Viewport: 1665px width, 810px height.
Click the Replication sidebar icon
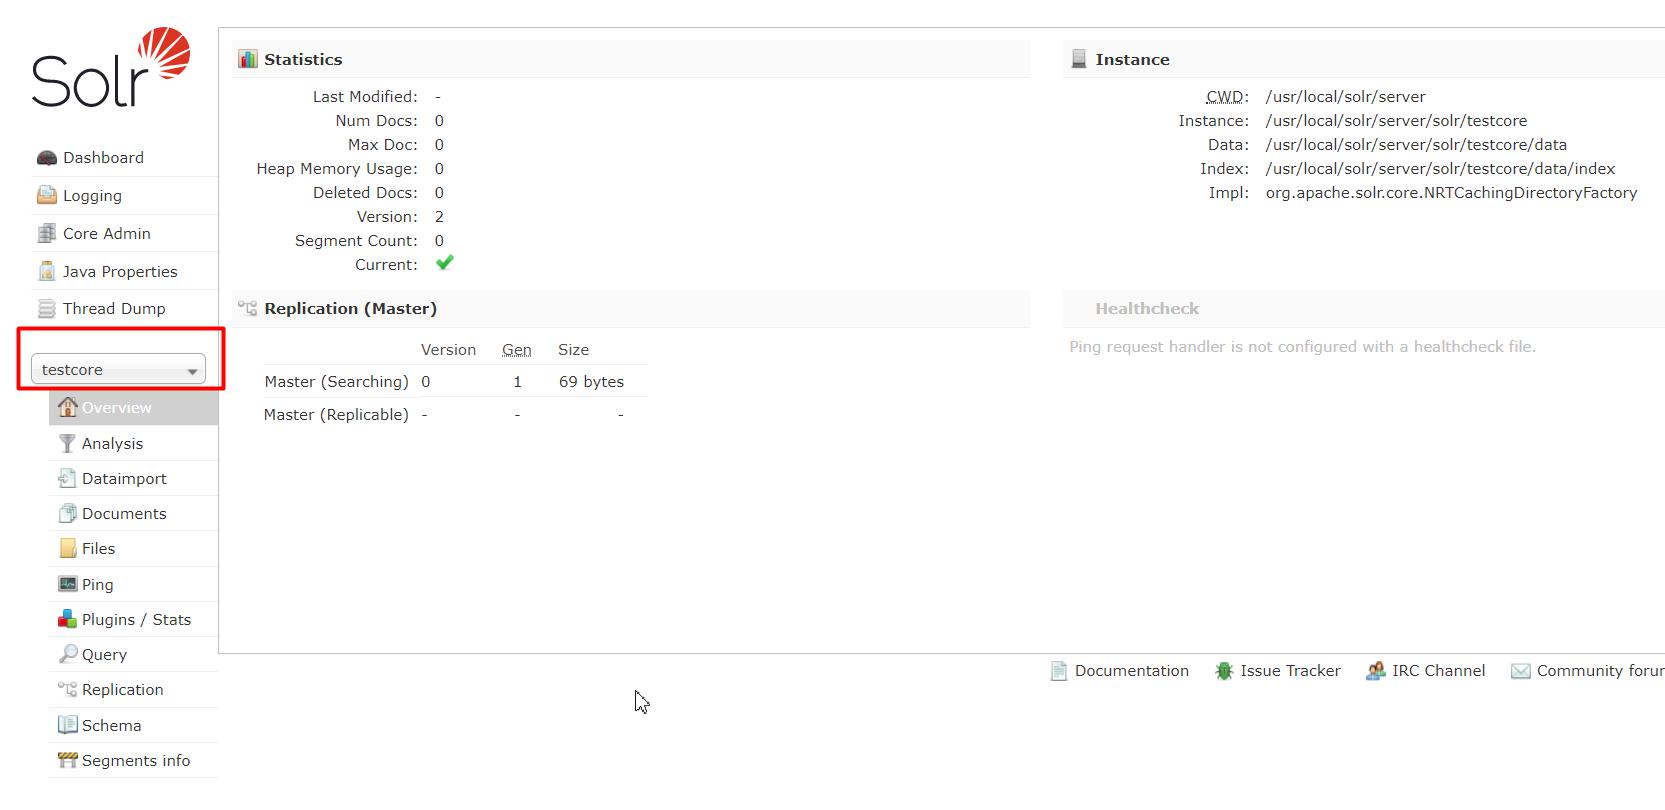coord(67,689)
